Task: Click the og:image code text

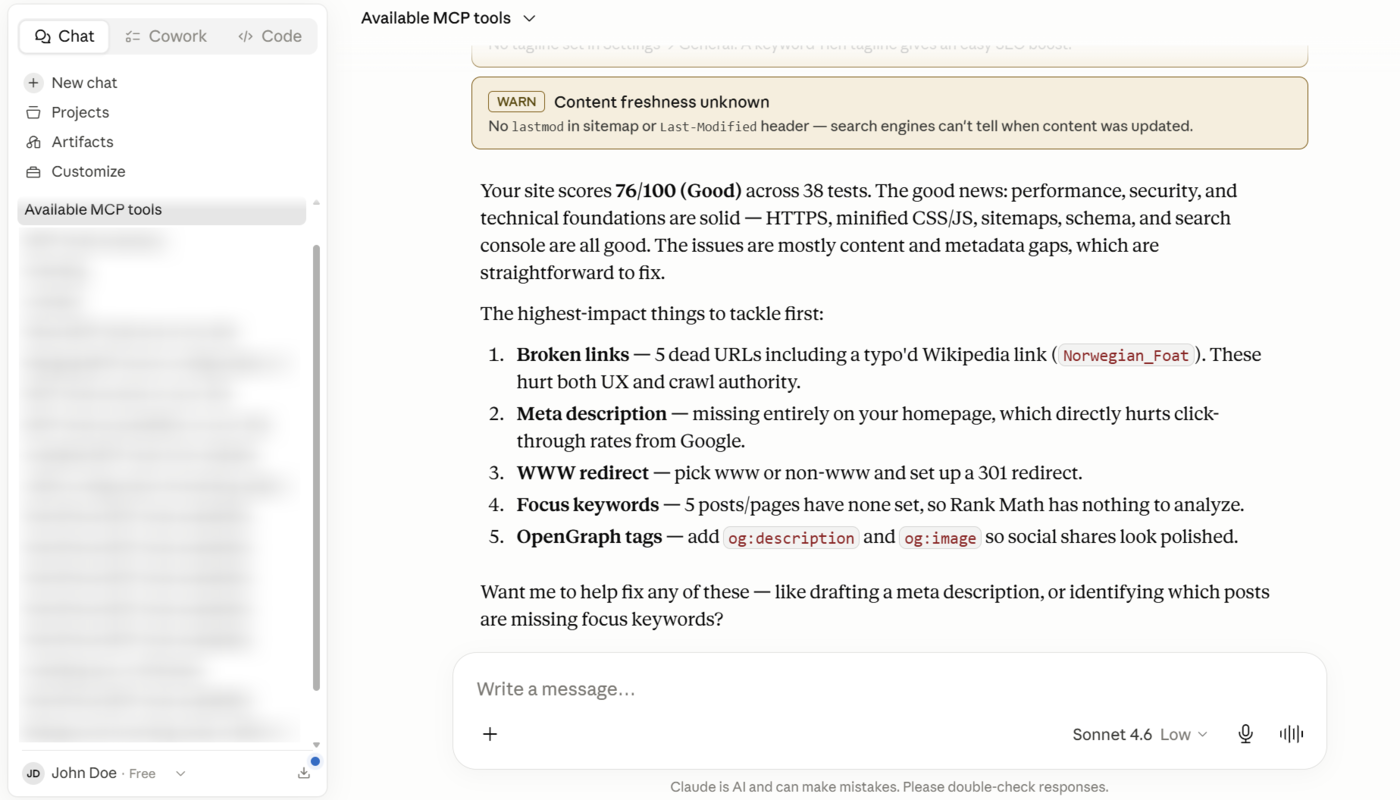Action: (x=940, y=538)
